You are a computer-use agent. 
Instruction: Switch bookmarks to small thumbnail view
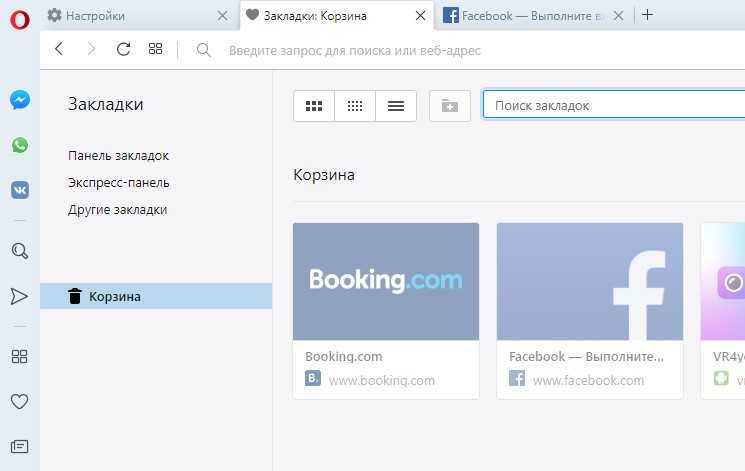[x=355, y=106]
